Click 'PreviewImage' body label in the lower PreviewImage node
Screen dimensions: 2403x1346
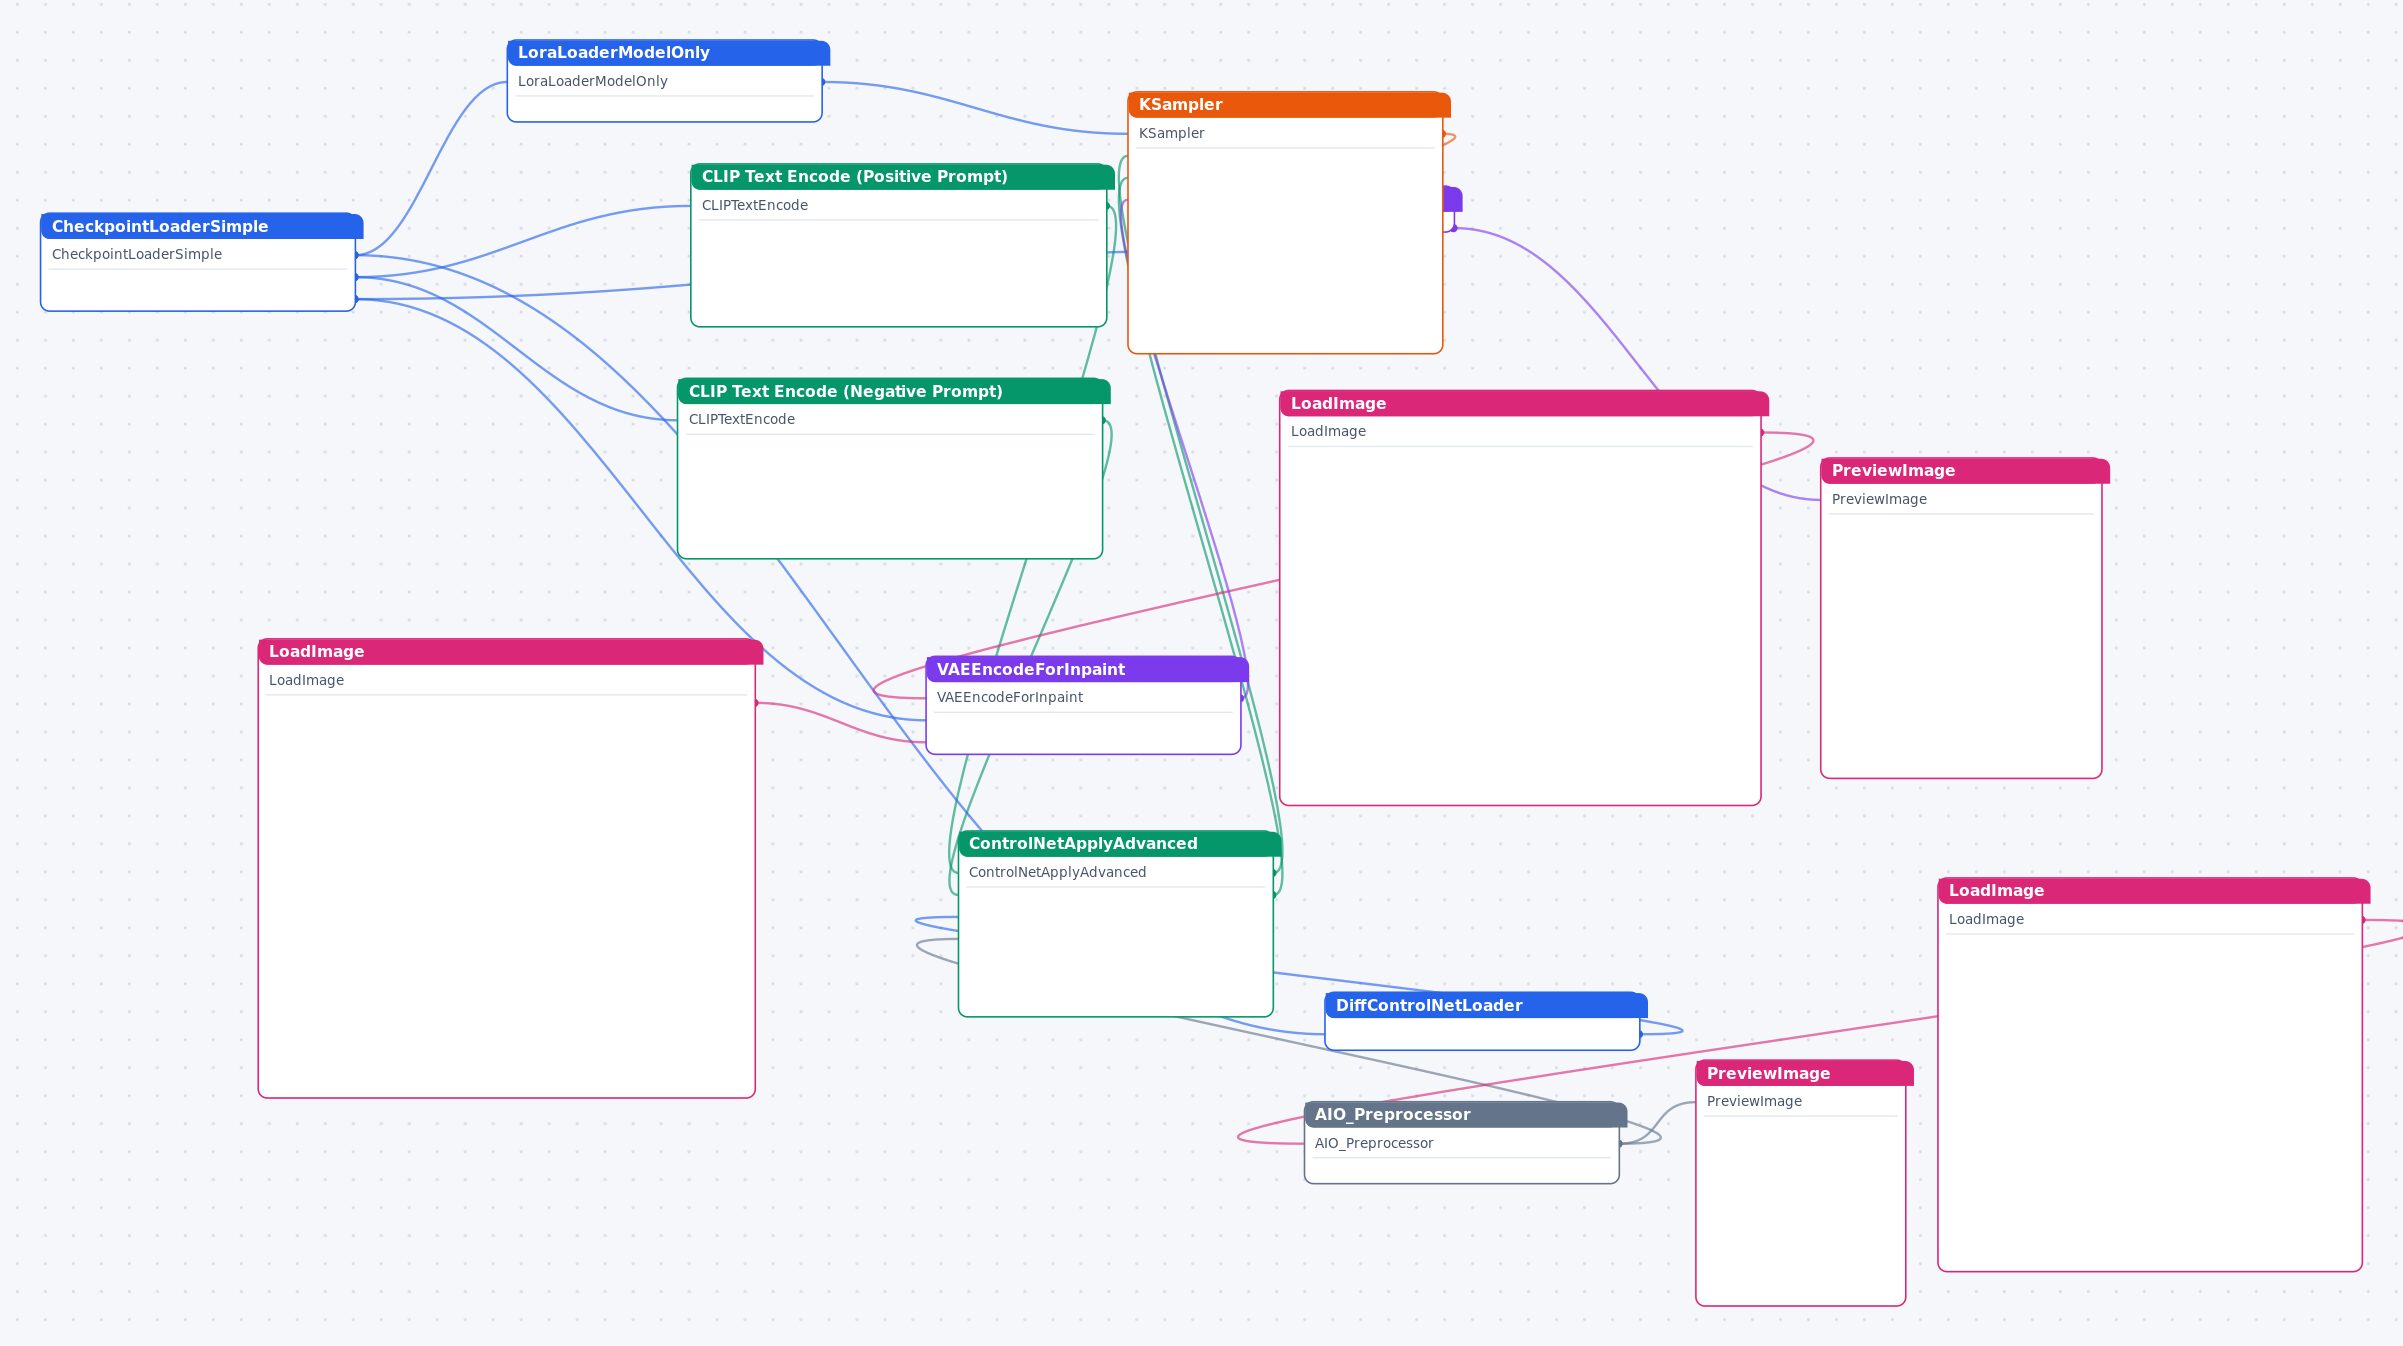click(x=1754, y=1101)
